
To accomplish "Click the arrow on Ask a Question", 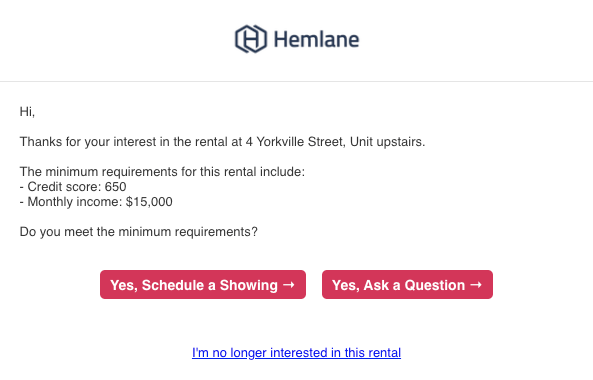I will pos(476,285).
